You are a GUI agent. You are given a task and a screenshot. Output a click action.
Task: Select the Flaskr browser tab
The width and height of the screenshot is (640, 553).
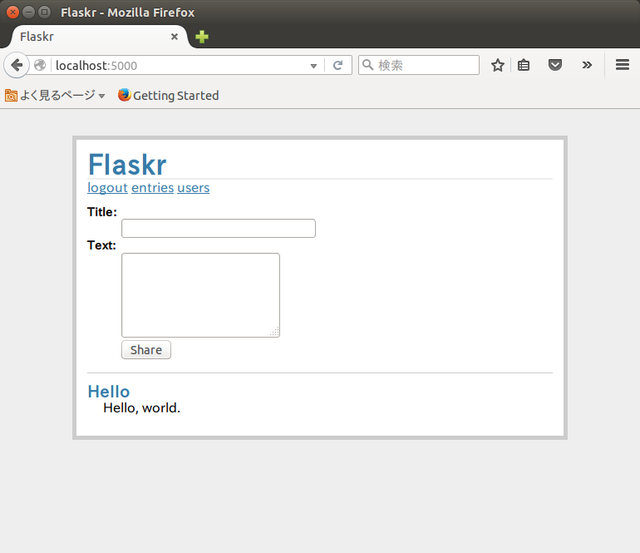point(98,37)
